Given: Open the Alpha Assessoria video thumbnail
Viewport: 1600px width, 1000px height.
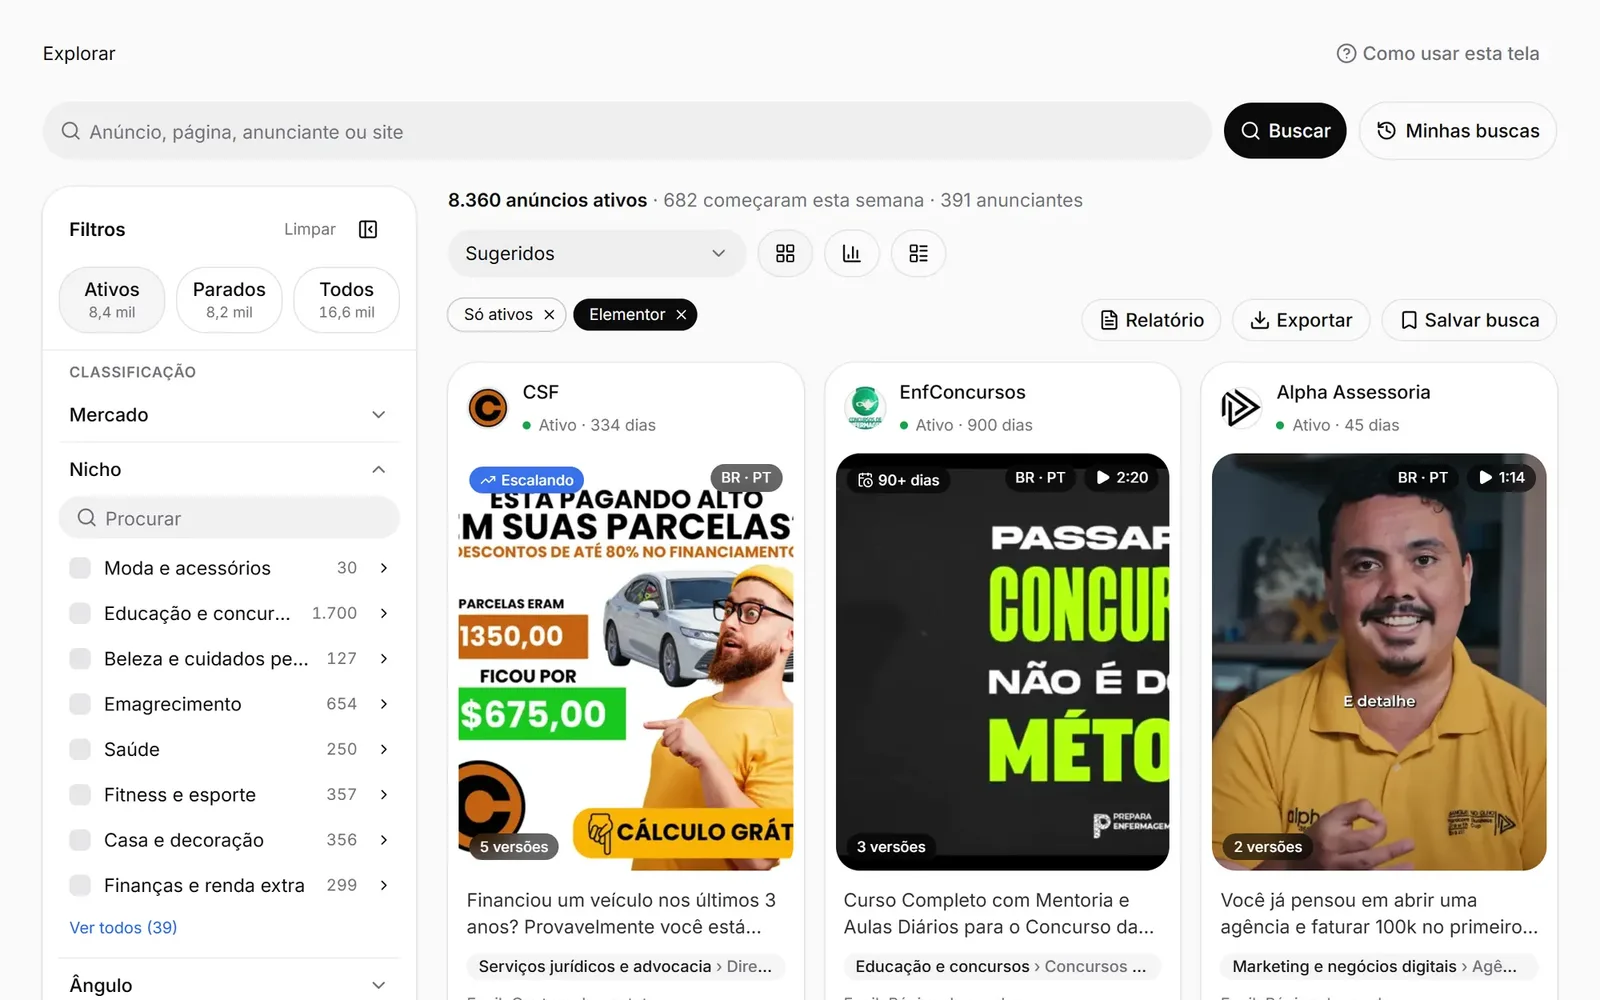Looking at the screenshot, I should coord(1379,662).
